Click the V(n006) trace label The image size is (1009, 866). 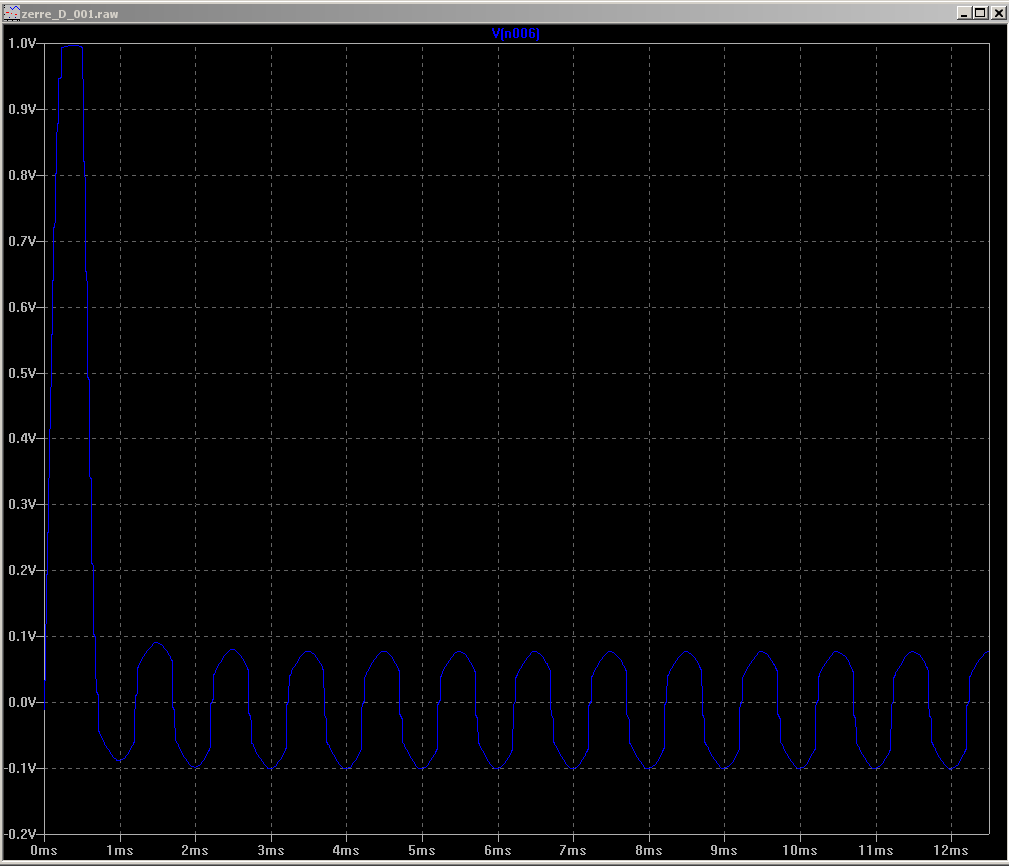point(515,33)
